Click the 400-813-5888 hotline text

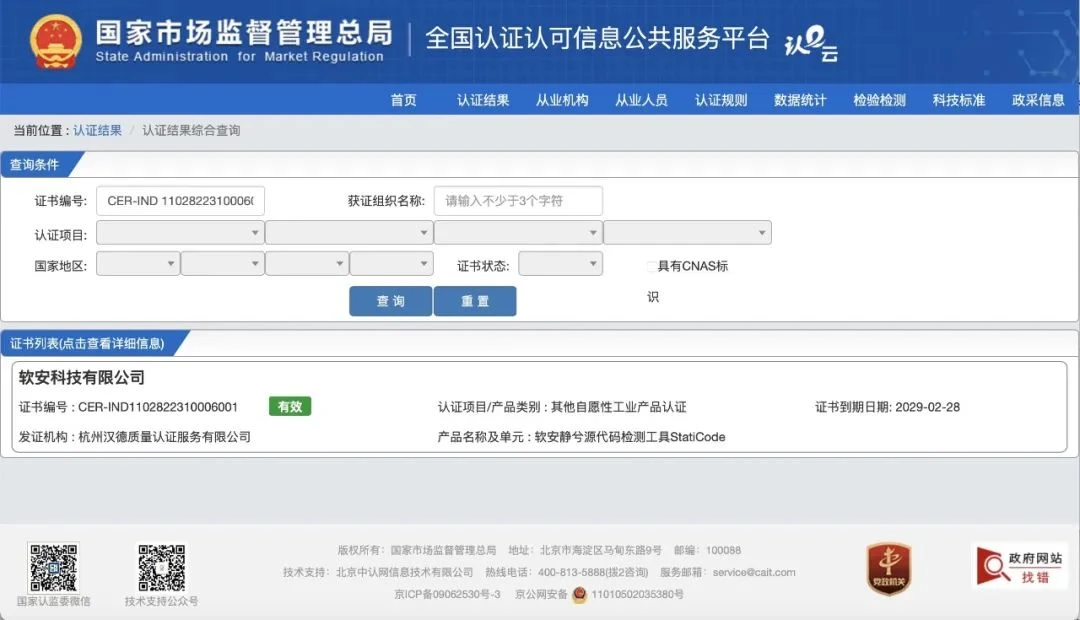[x=572, y=572]
